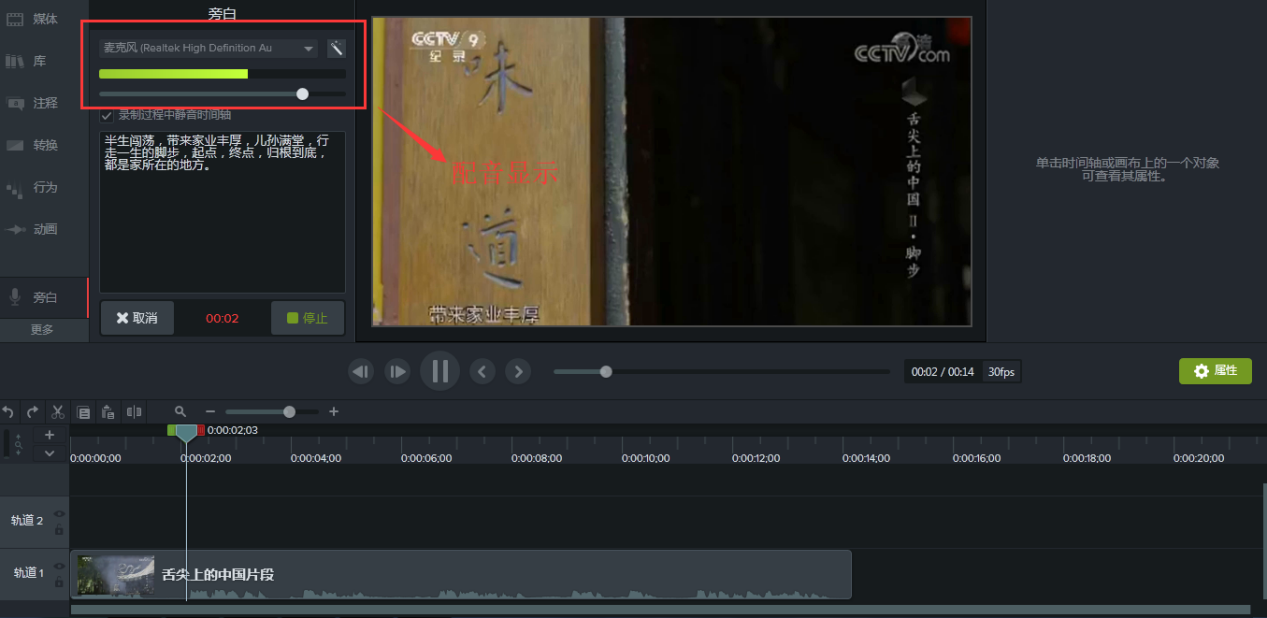
Task: Open the green 属性 properties button
Action: click(x=1215, y=371)
